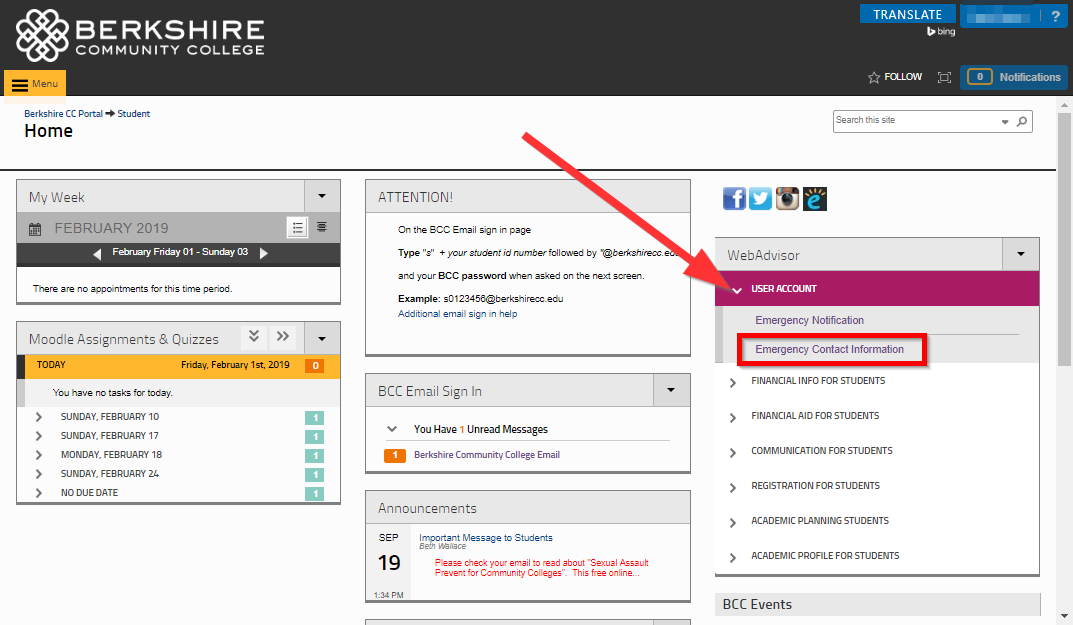Click the help question mark icon
The height and width of the screenshot is (625, 1073).
pyautogui.click(x=1055, y=16)
